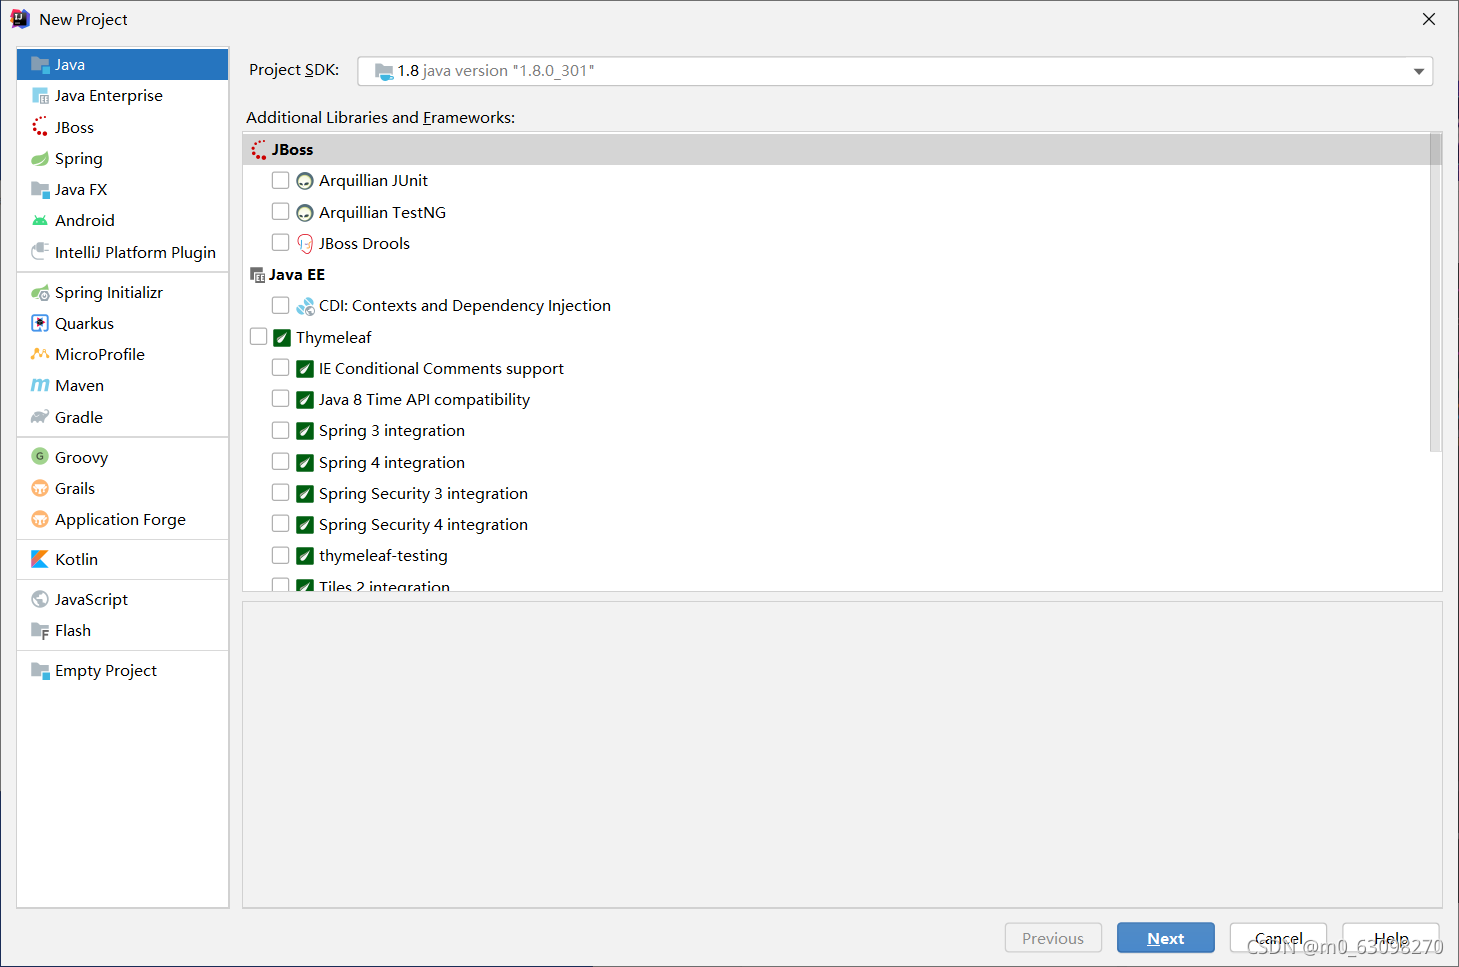1459x967 pixels.
Task: Click the Help button
Action: pos(1391,938)
